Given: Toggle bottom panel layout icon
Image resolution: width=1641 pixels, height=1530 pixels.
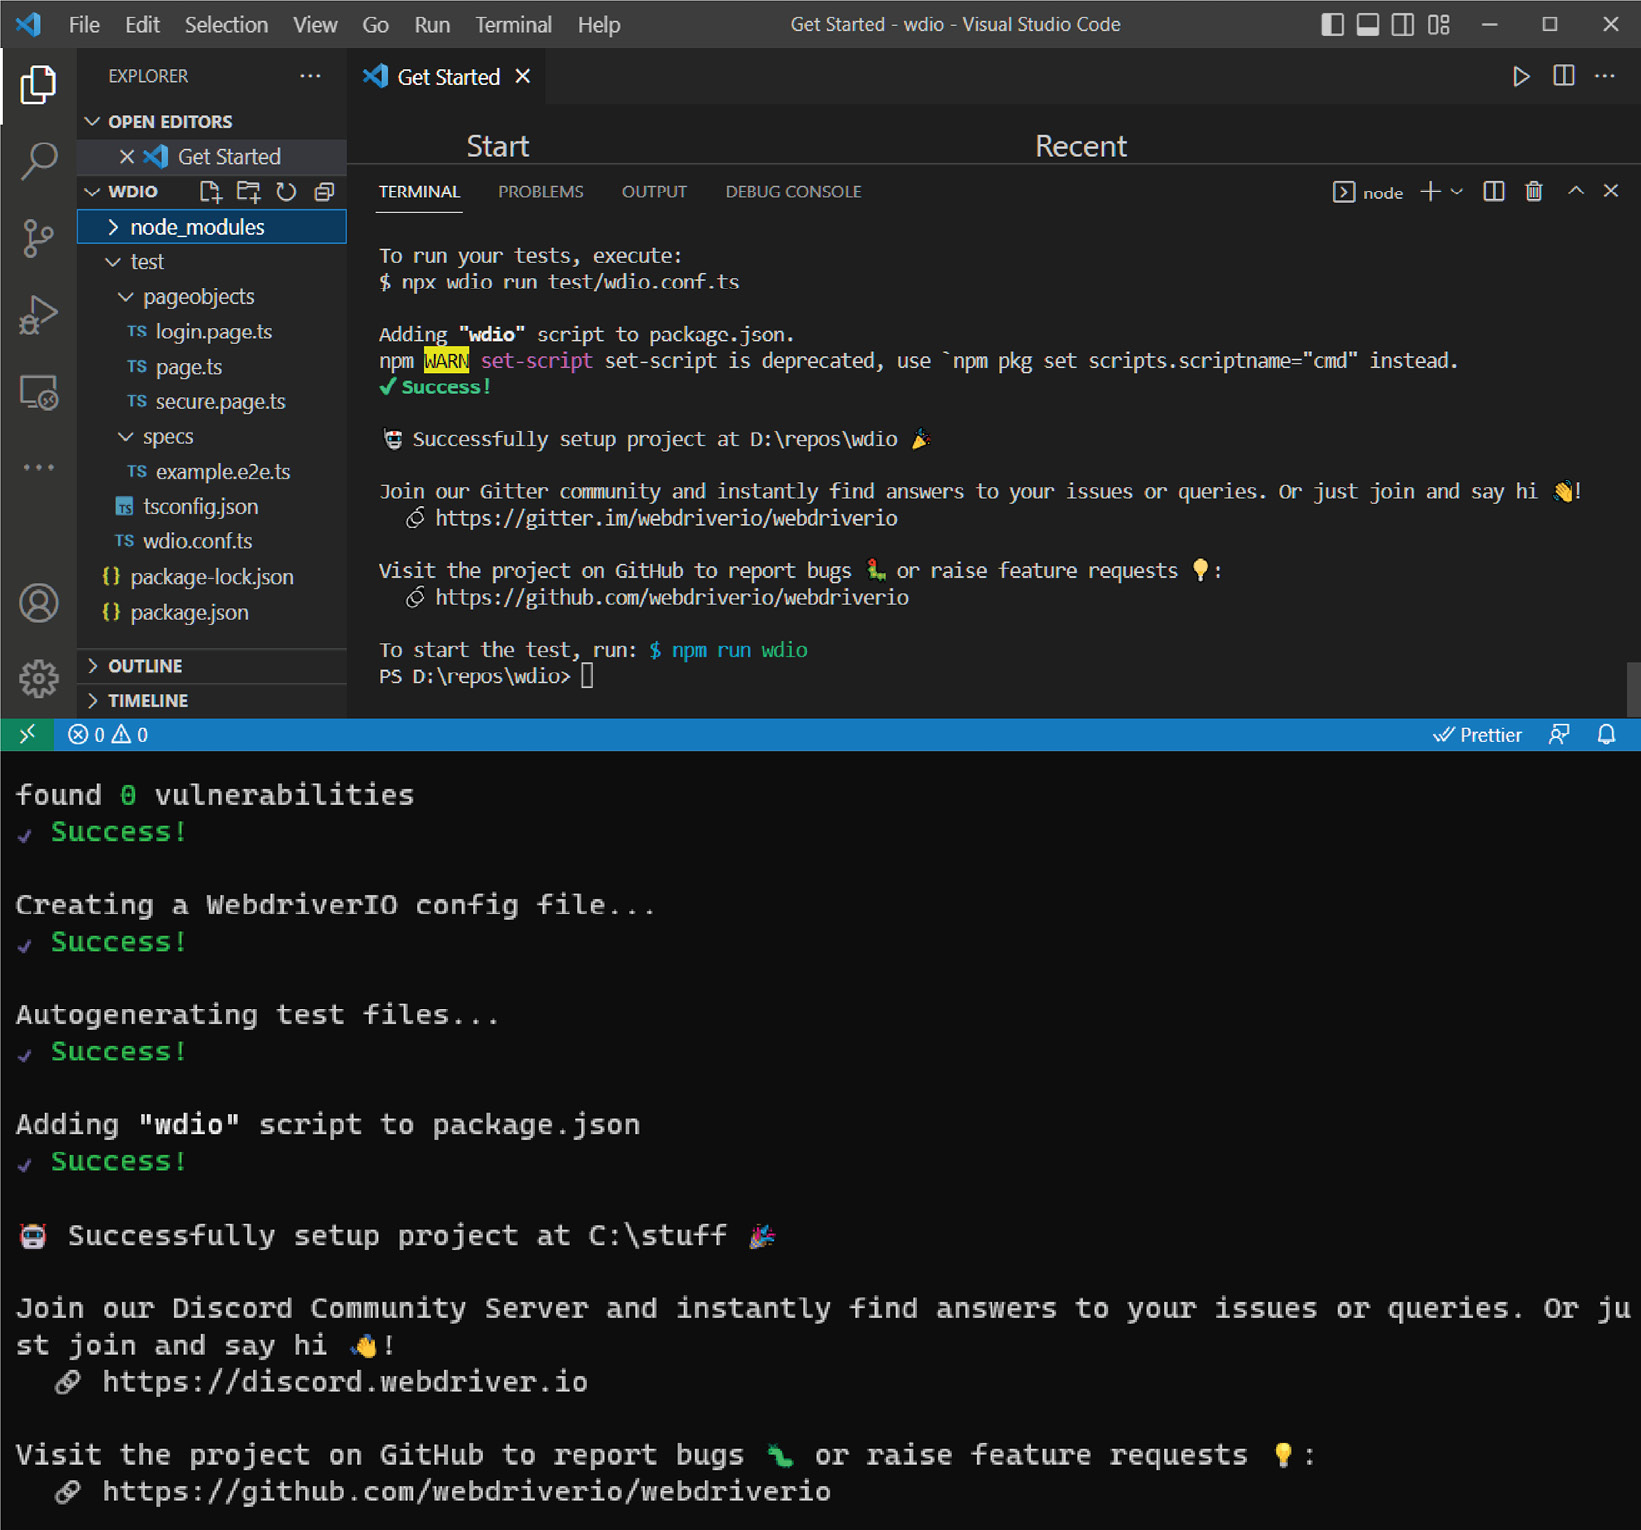Looking at the screenshot, I should 1368,25.
